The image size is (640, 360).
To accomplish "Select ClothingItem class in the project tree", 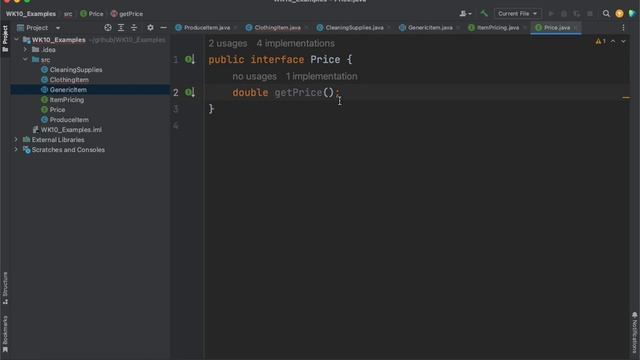I will [x=69, y=80].
